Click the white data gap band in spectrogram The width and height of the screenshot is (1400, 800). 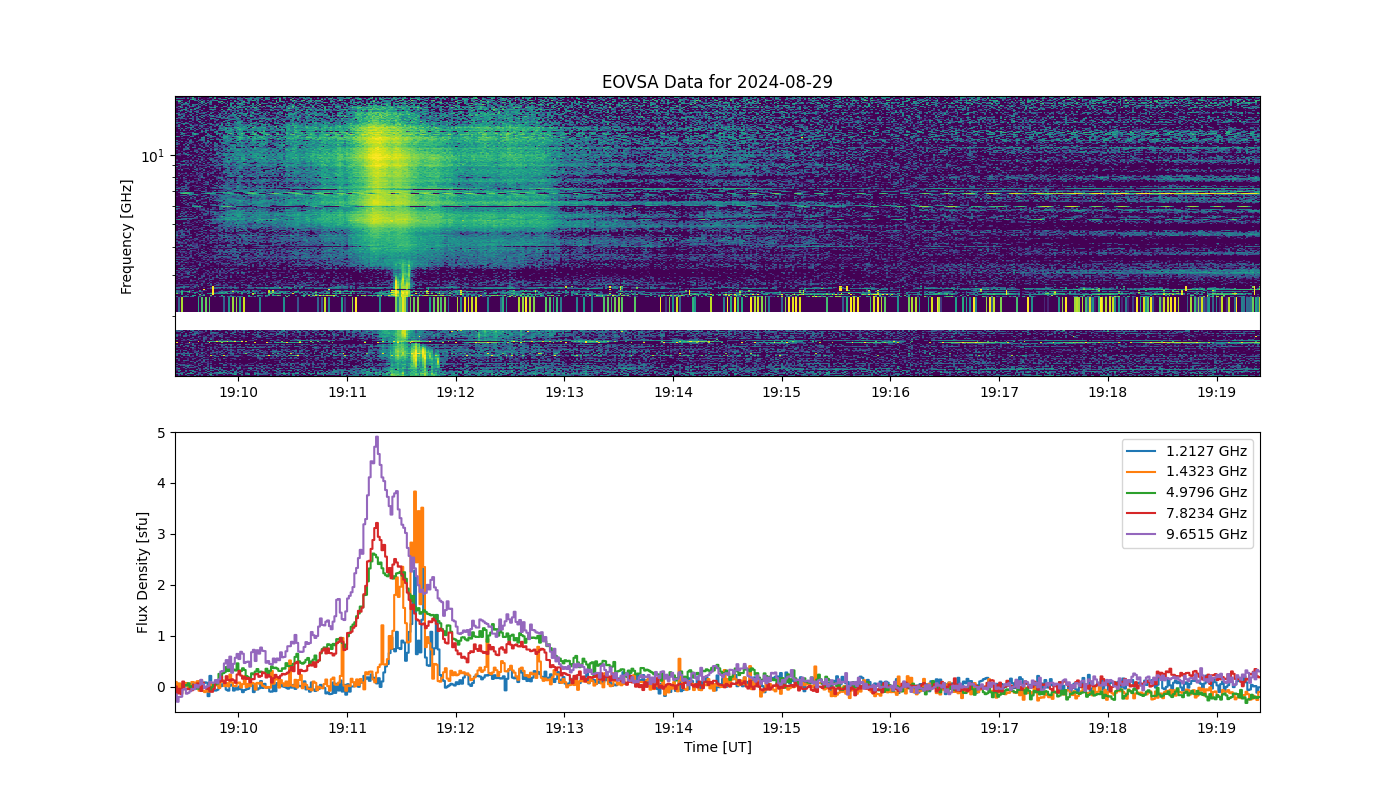[x=717, y=321]
